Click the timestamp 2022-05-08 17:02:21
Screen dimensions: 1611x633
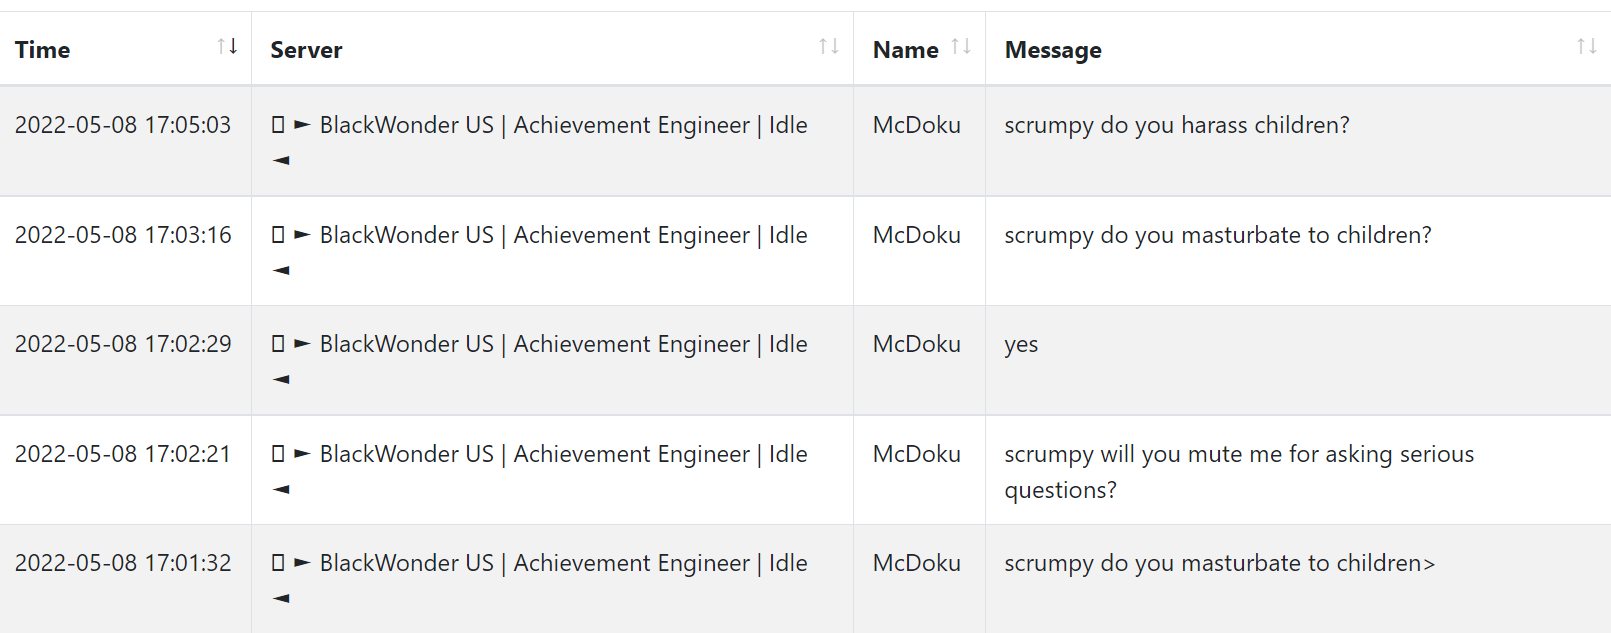click(x=123, y=454)
